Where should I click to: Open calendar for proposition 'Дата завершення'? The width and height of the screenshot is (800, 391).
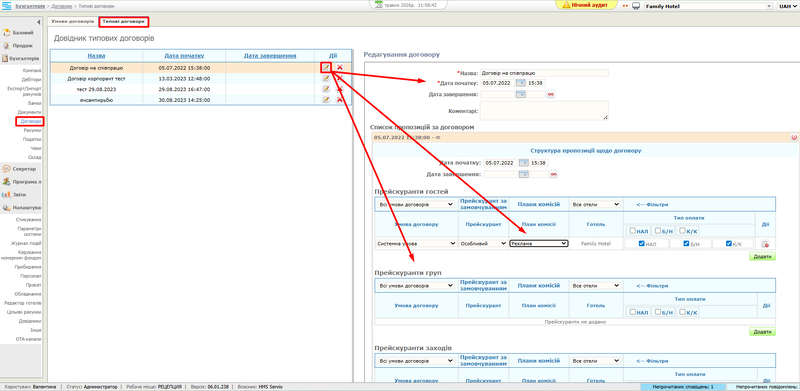[523, 174]
